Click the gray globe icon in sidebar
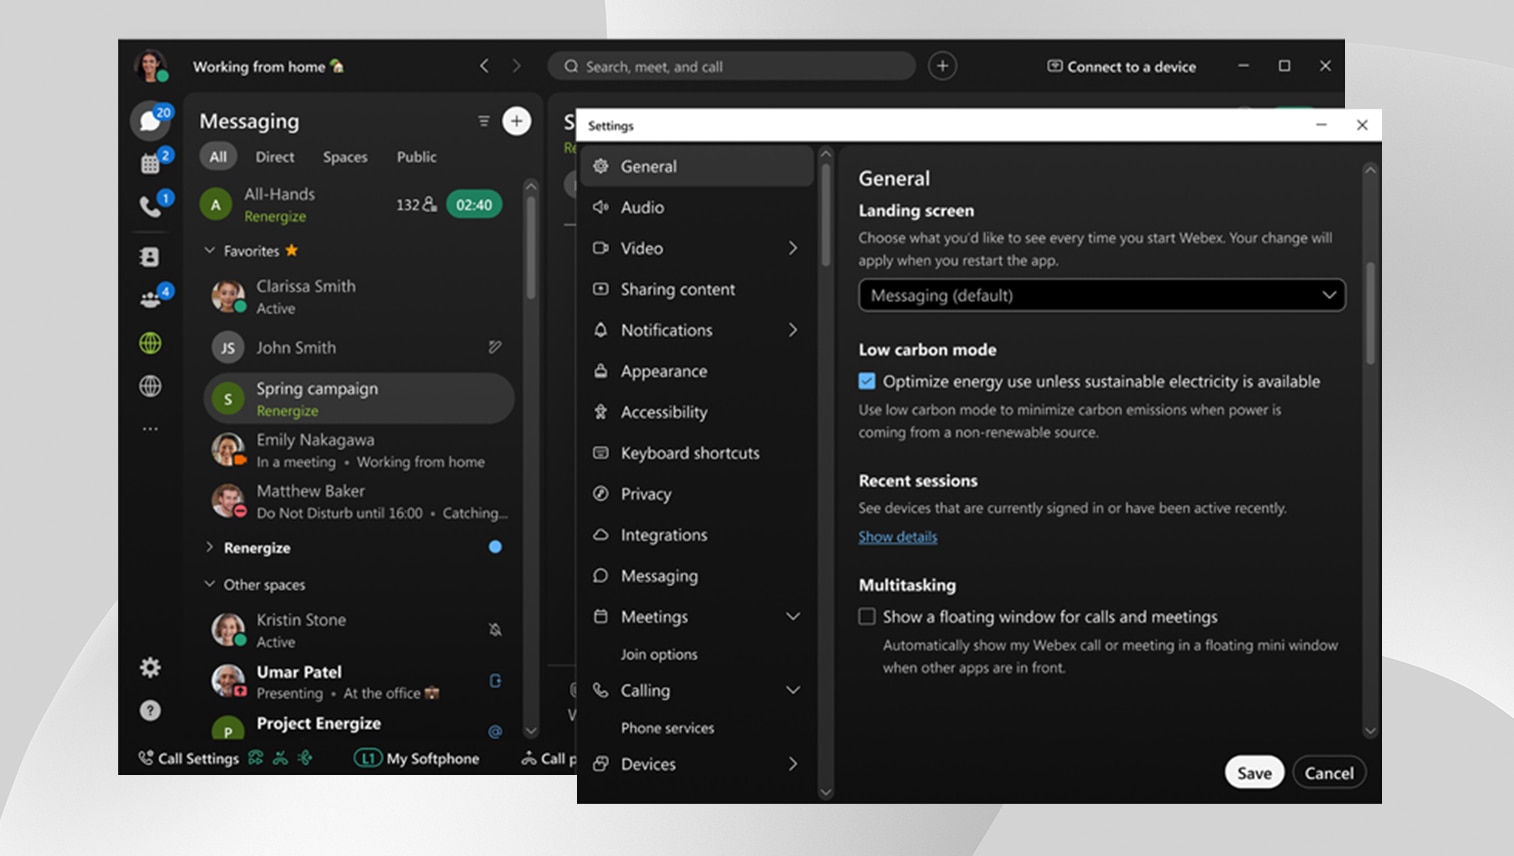1514x856 pixels. coord(150,386)
